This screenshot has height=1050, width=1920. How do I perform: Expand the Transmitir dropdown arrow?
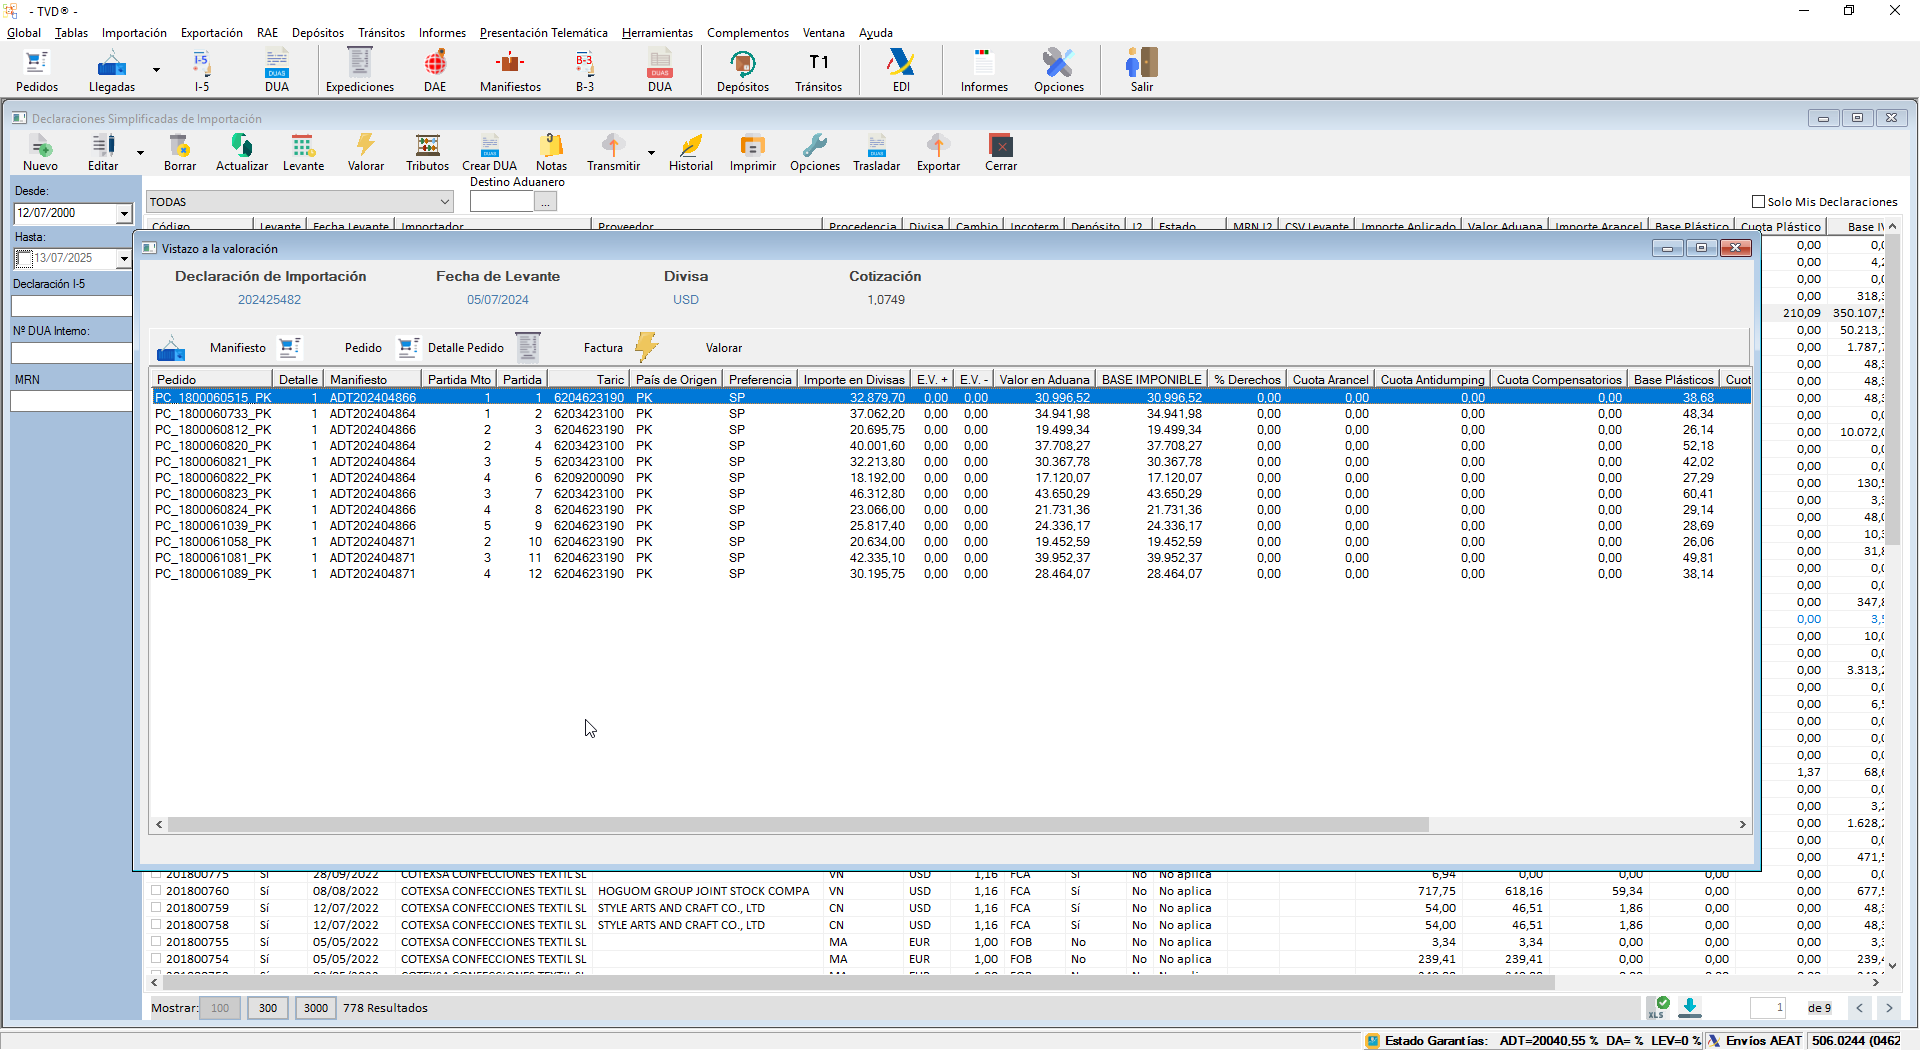tap(651, 154)
